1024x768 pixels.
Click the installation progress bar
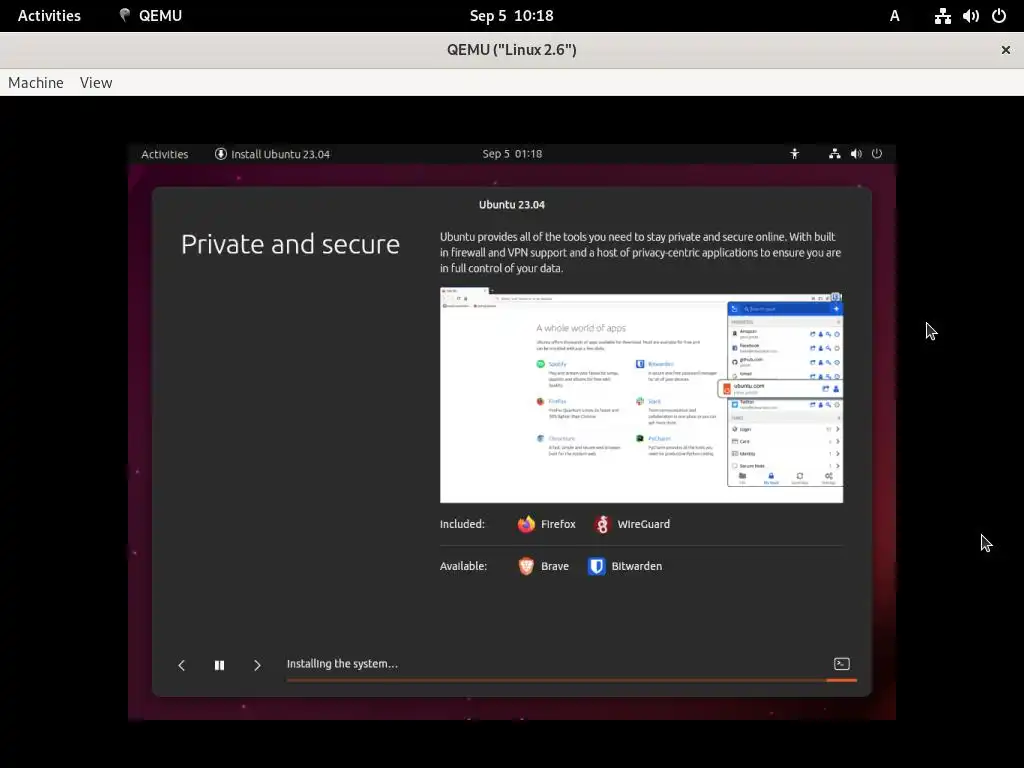[571, 680]
